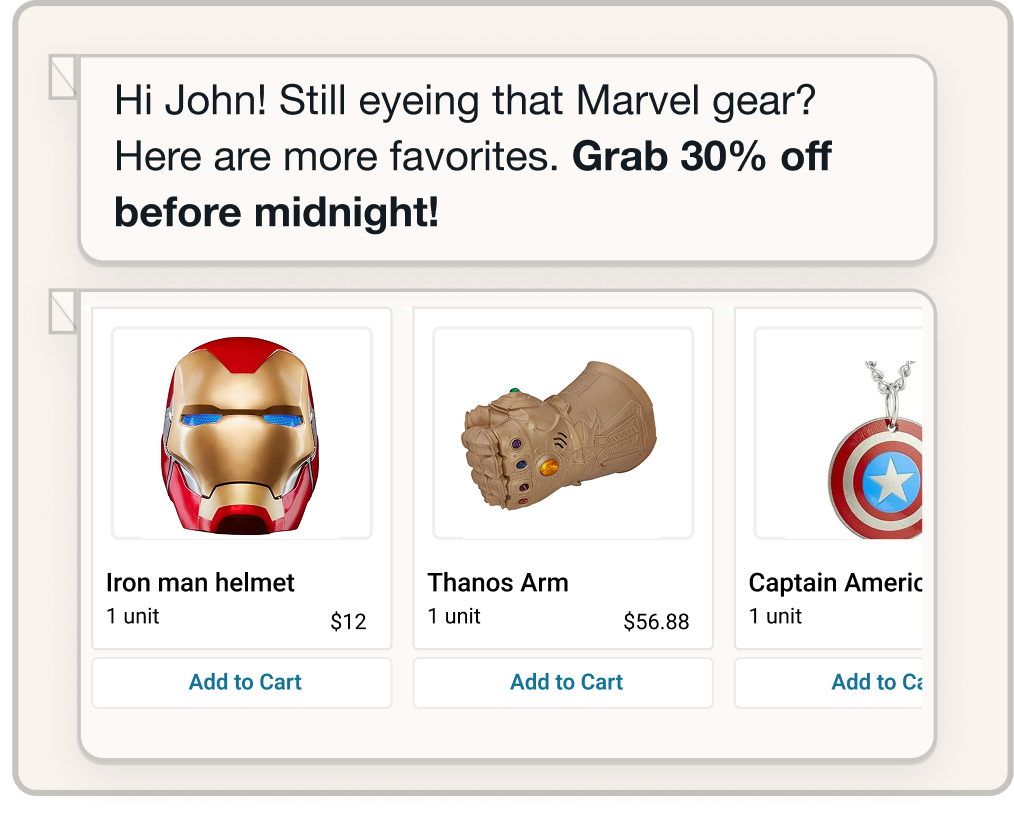Viewport: 1014px width, 825px height.
Task: Click the Captain America shield pendant image
Action: click(x=838, y=433)
